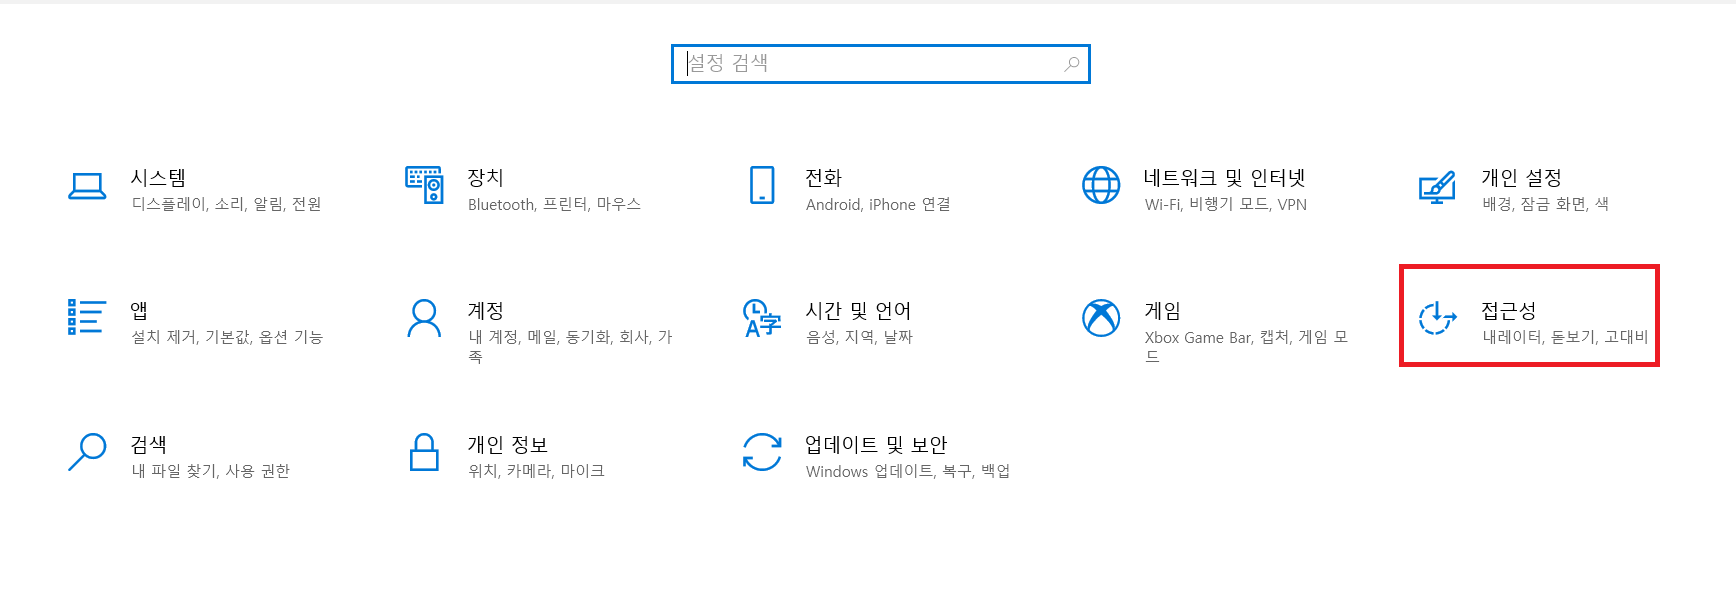Screen dimensions: 1736x610
Task: Click the 설정 검색 search field
Action: [x=880, y=64]
